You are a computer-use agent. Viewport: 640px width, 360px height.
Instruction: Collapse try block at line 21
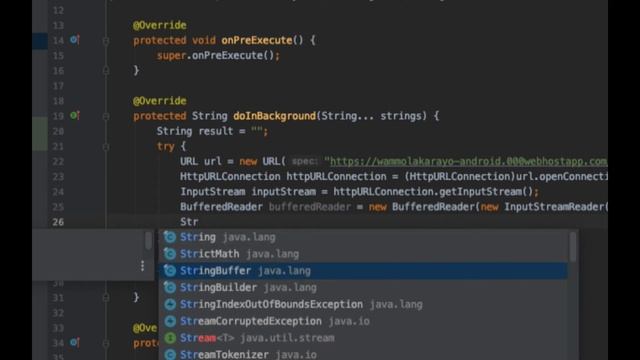pyautogui.click(x=106, y=147)
